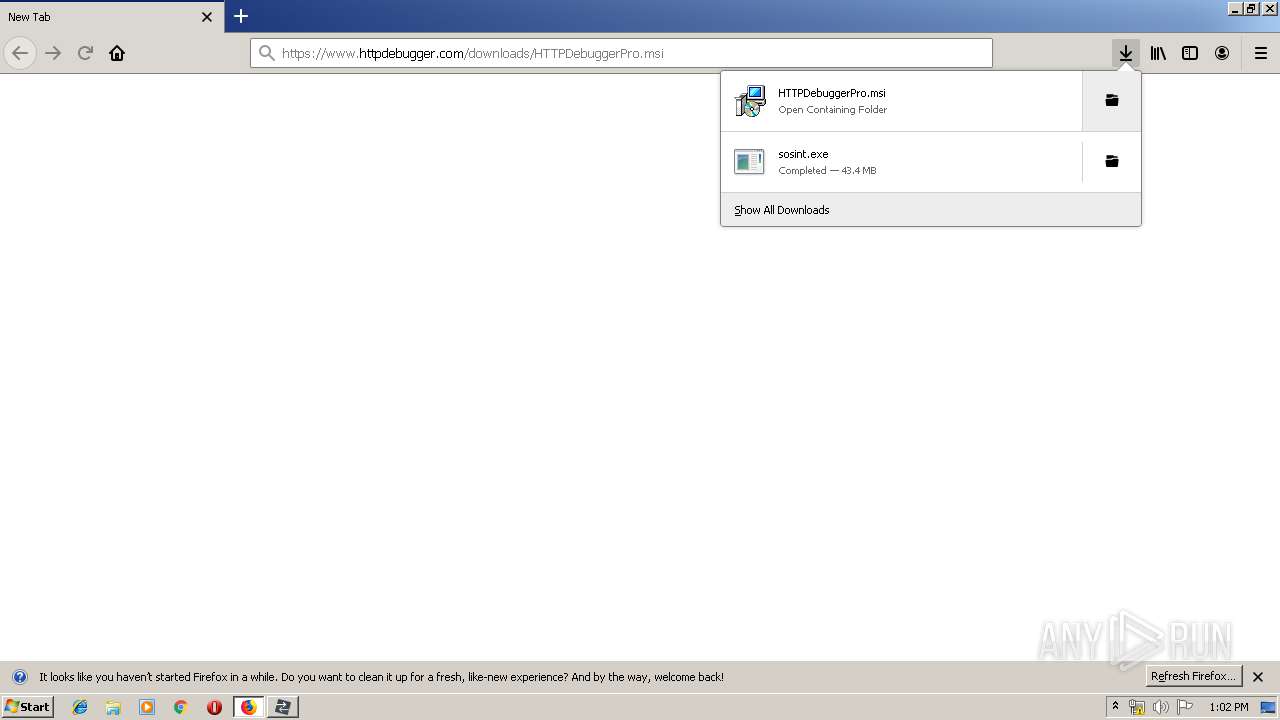This screenshot has height=720, width=1280.
Task: Launch Opera from taskbar
Action: [x=214, y=707]
